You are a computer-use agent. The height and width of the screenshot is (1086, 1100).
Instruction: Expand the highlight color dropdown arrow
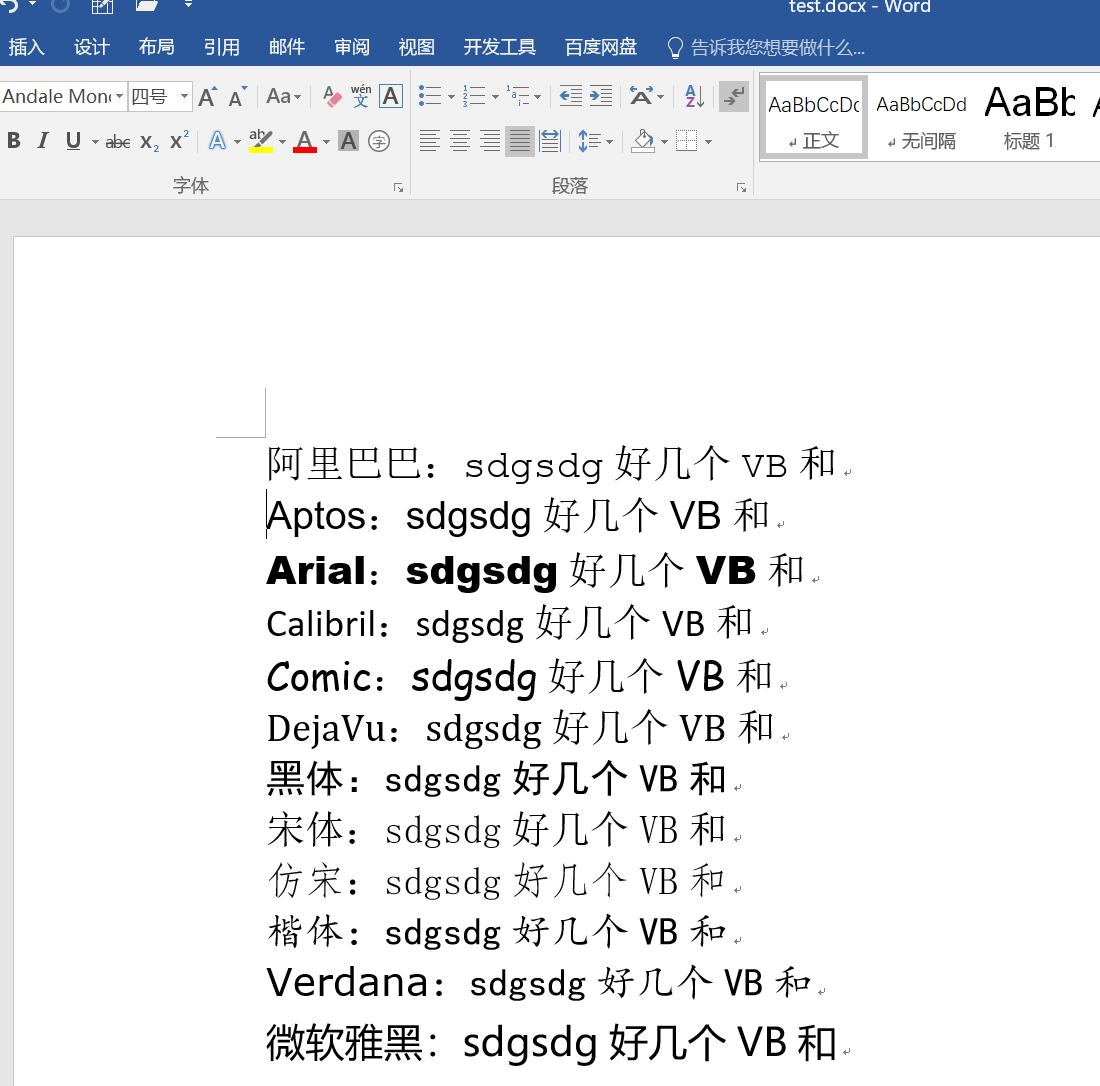(x=282, y=142)
